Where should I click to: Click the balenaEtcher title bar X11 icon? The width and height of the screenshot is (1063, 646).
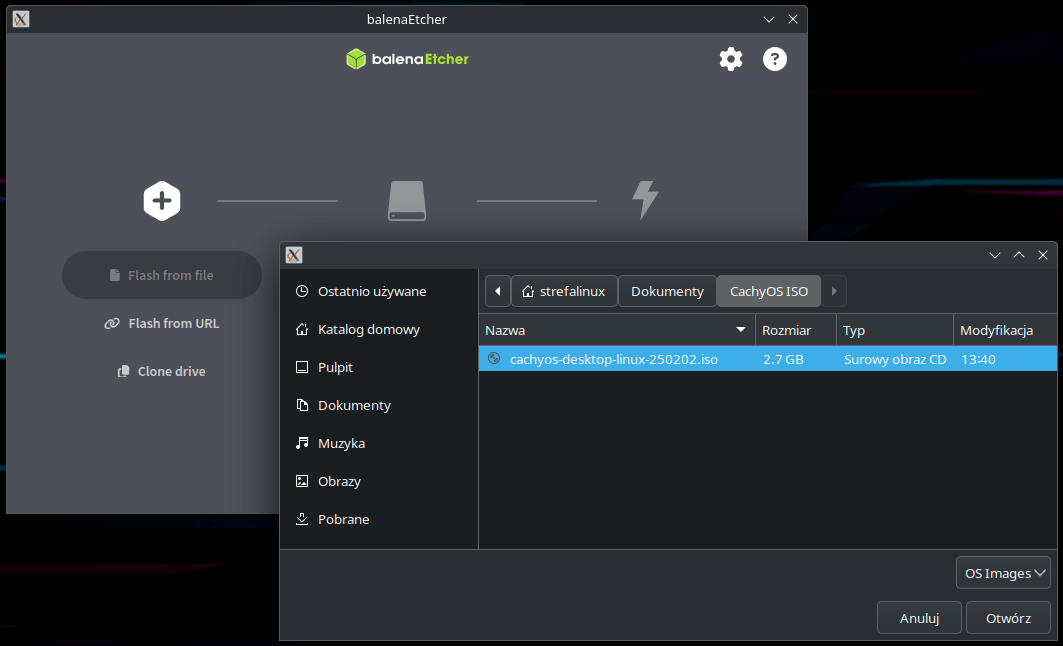[x=21, y=19]
